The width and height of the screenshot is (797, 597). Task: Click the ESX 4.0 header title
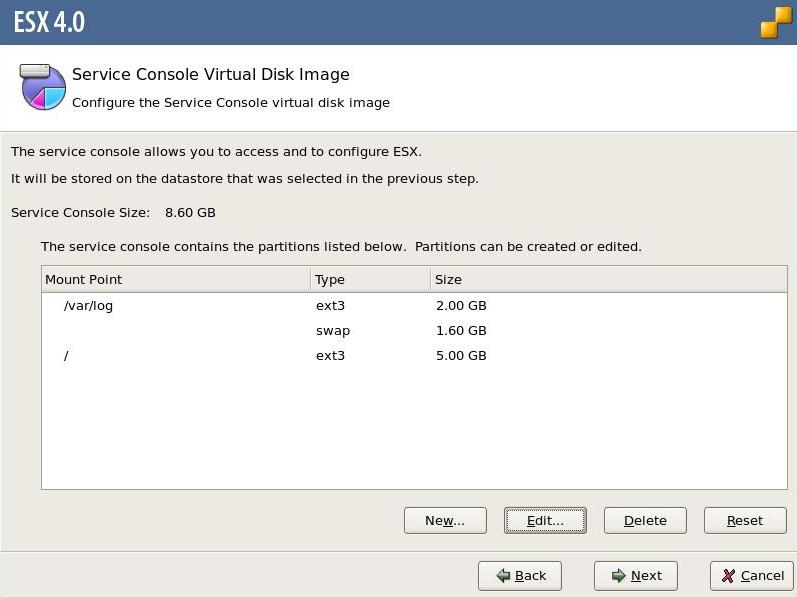point(49,22)
